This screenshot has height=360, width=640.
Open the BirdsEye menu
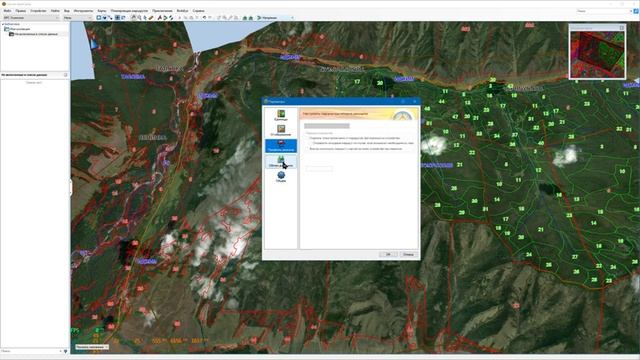tap(182, 11)
